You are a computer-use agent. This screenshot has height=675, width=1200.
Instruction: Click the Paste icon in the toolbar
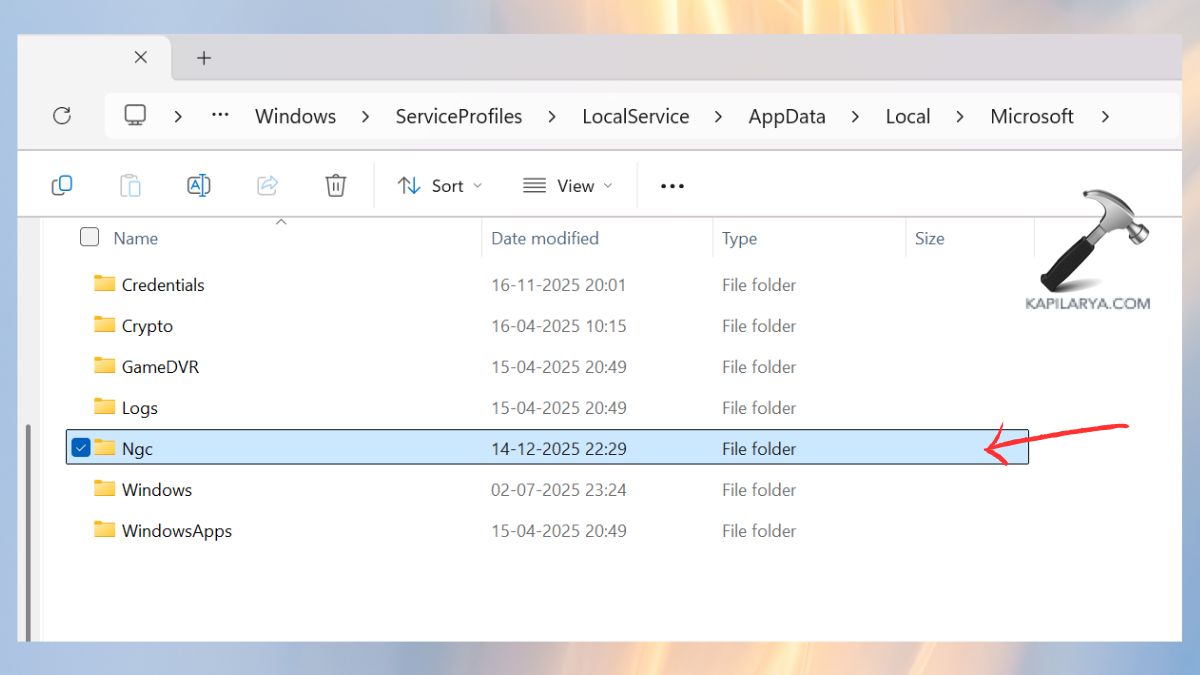[130, 185]
